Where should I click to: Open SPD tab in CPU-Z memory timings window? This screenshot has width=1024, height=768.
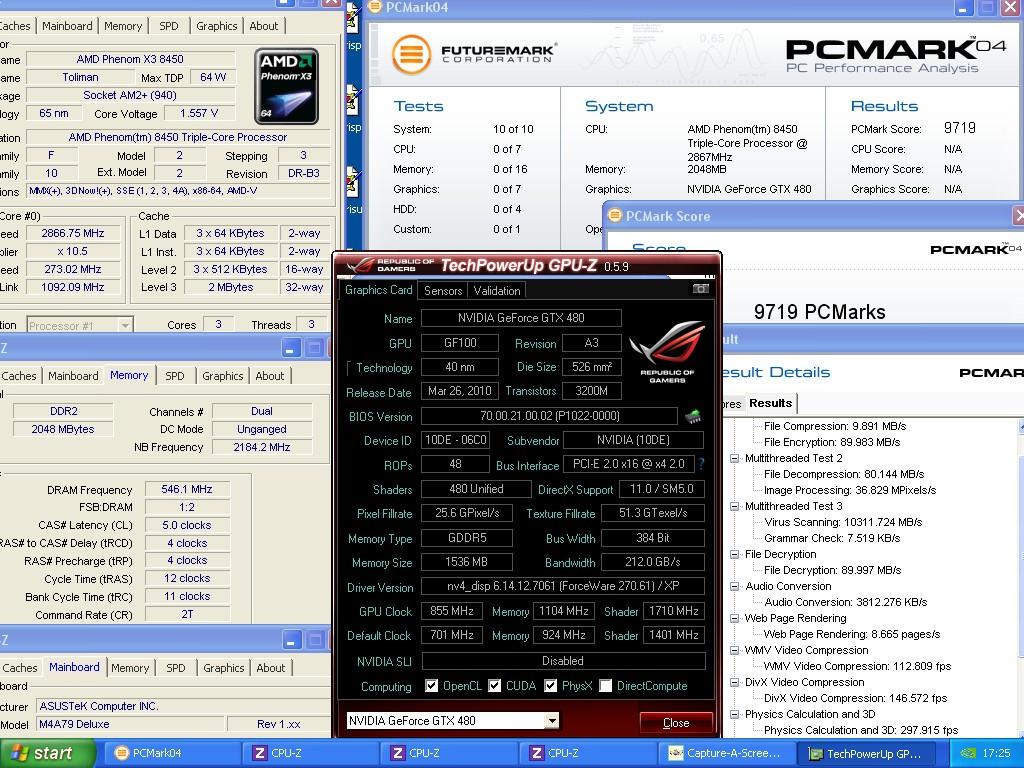174,376
